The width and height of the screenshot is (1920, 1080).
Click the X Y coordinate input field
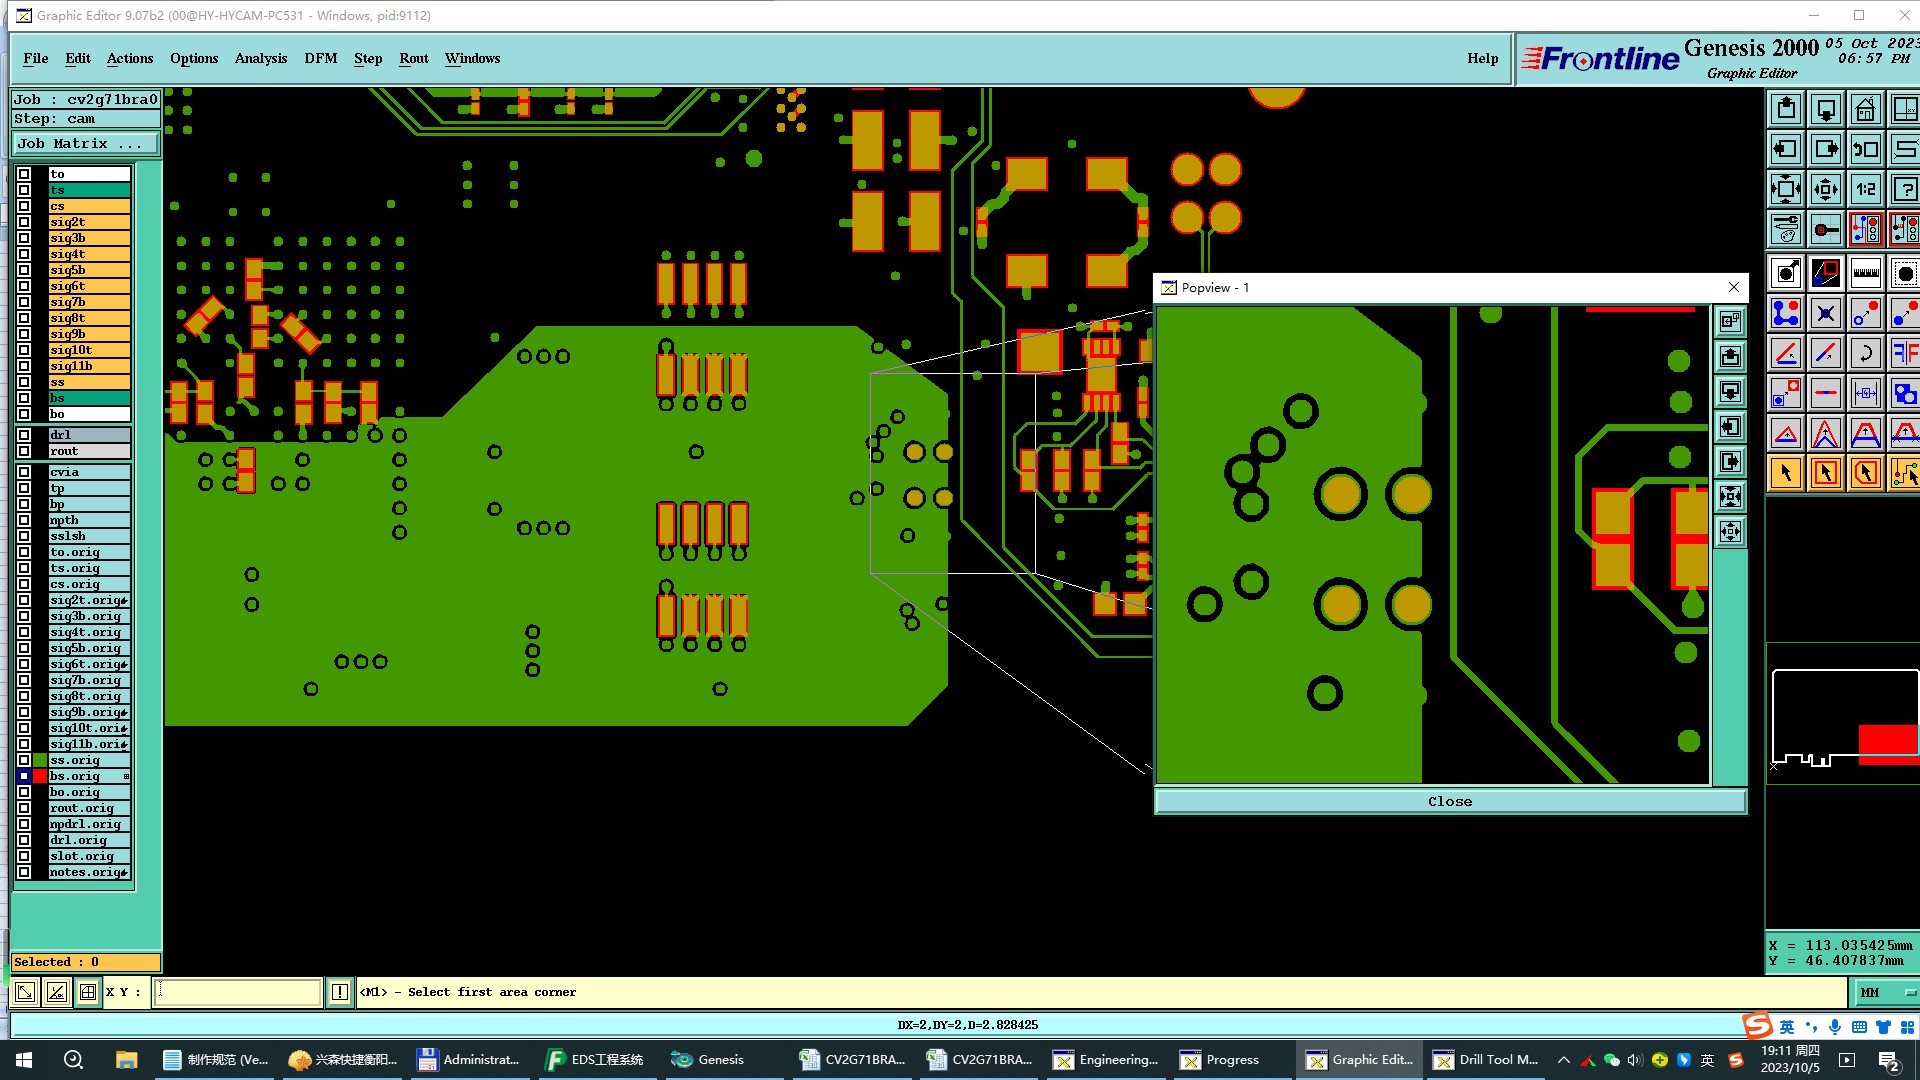coord(238,992)
